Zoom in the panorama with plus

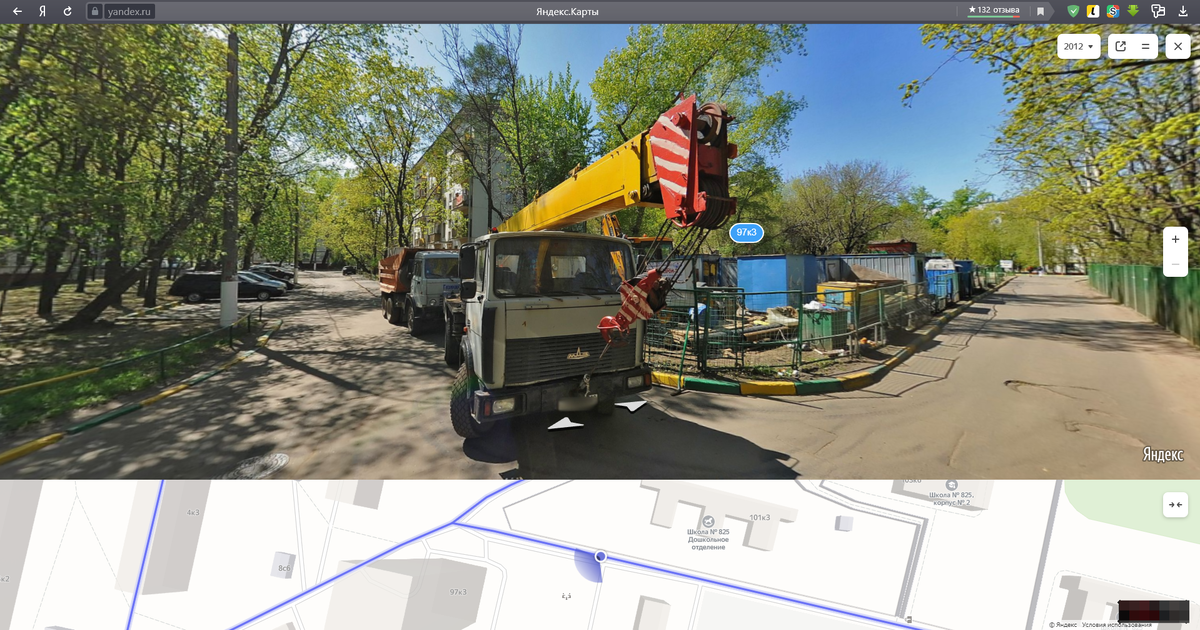pyautogui.click(x=1176, y=240)
